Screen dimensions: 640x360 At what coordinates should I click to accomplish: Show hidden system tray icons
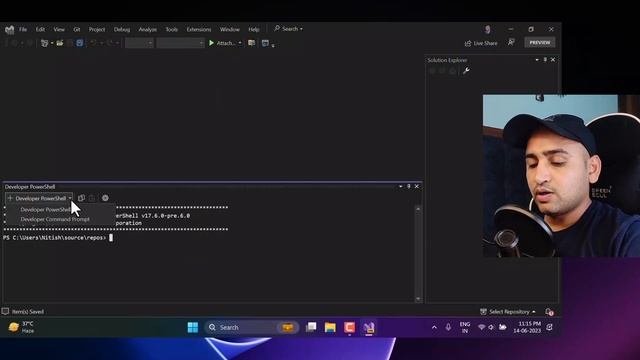click(434, 327)
